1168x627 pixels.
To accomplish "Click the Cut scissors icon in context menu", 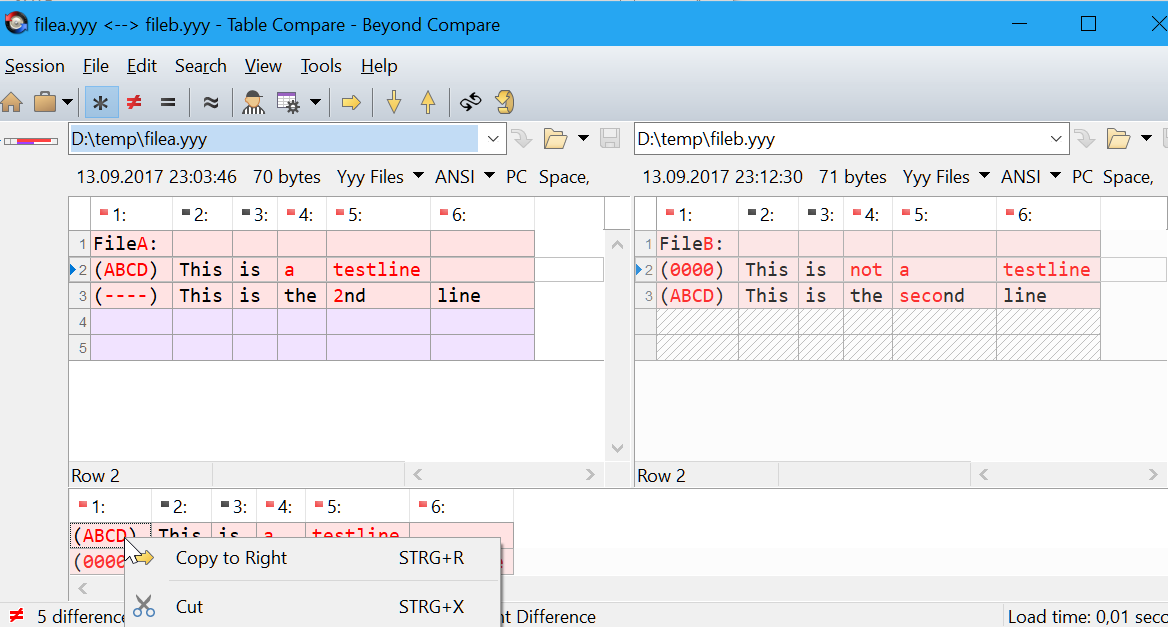I will (144, 607).
